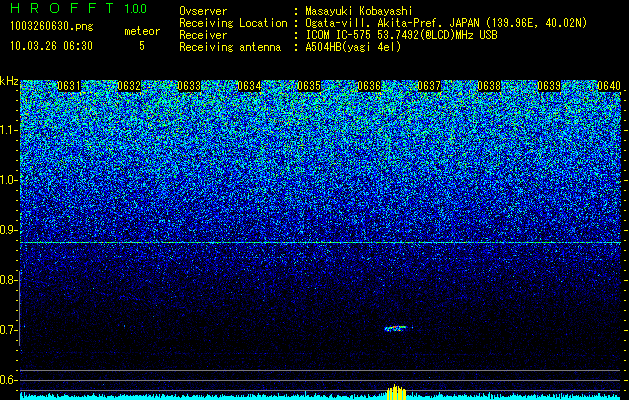Click the 0.8 frequency axis label
The height and width of the screenshot is (400, 629).
[x=9, y=280]
